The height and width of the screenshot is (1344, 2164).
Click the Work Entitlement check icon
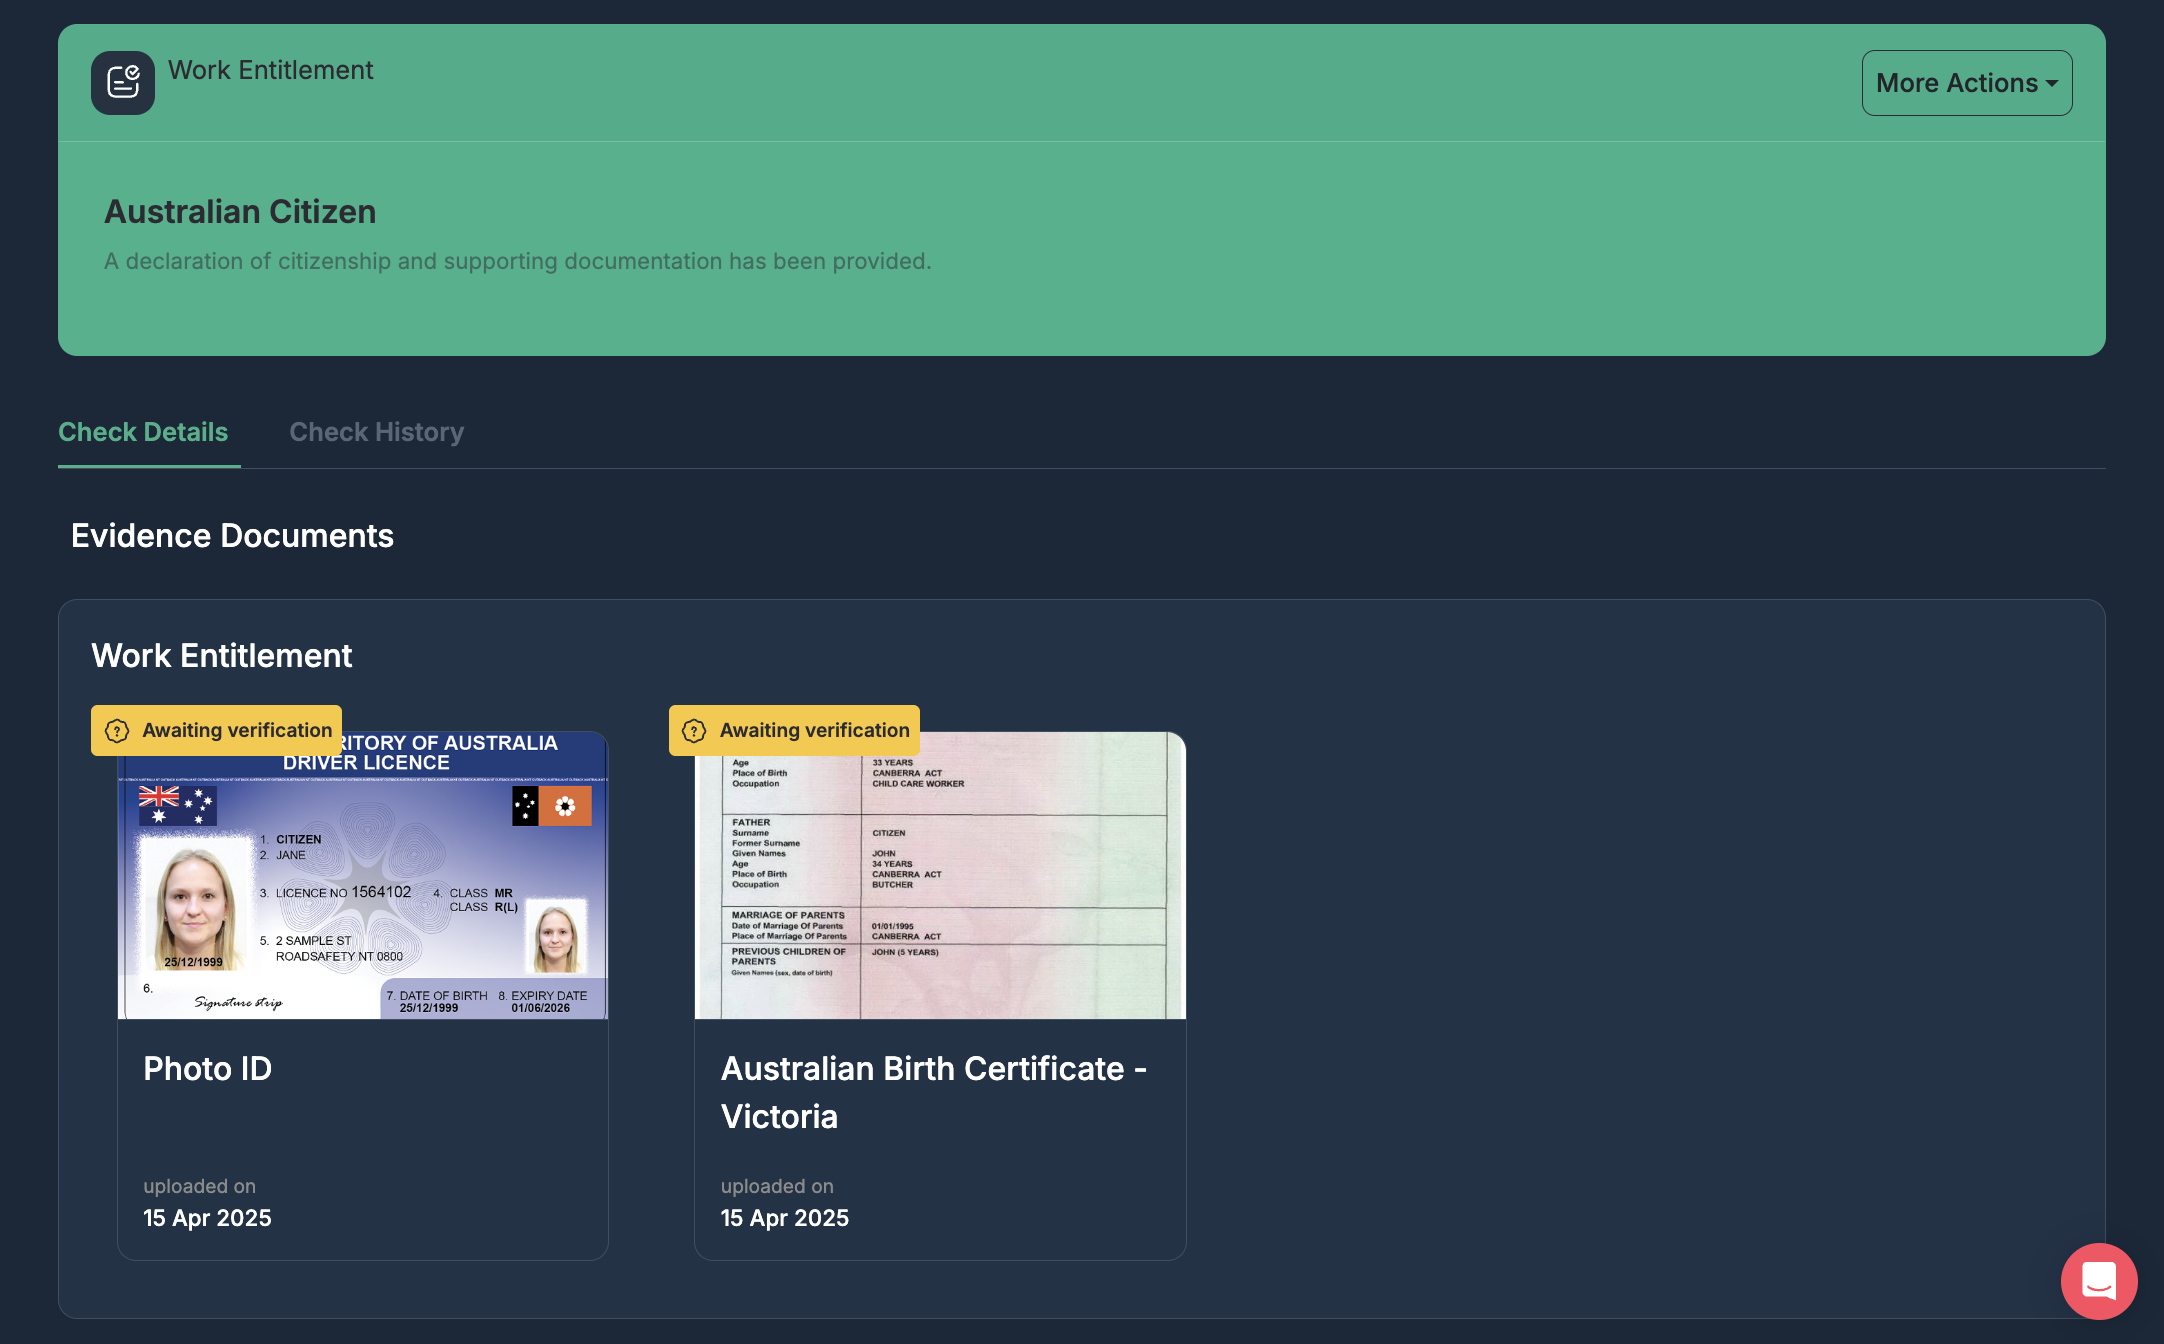(123, 83)
